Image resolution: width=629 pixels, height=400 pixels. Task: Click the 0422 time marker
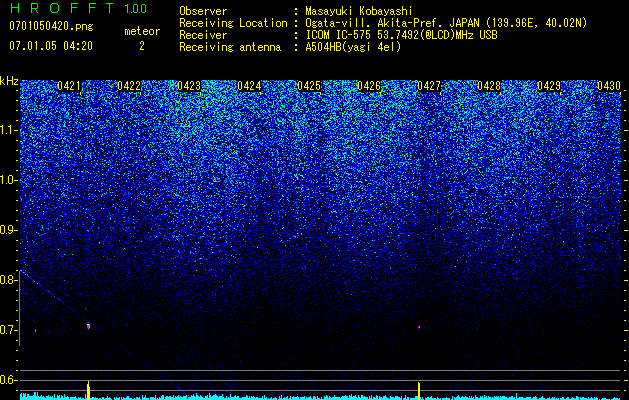coord(129,86)
